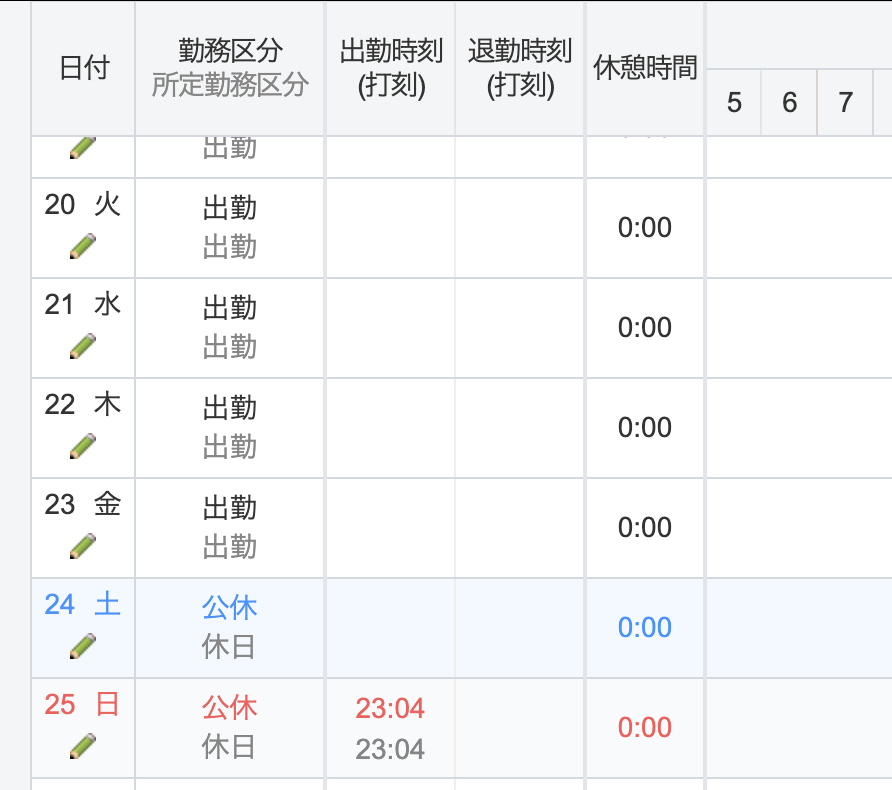This screenshot has height=790, width=892.
Task: Click the 日付 column header
Action: (84, 68)
